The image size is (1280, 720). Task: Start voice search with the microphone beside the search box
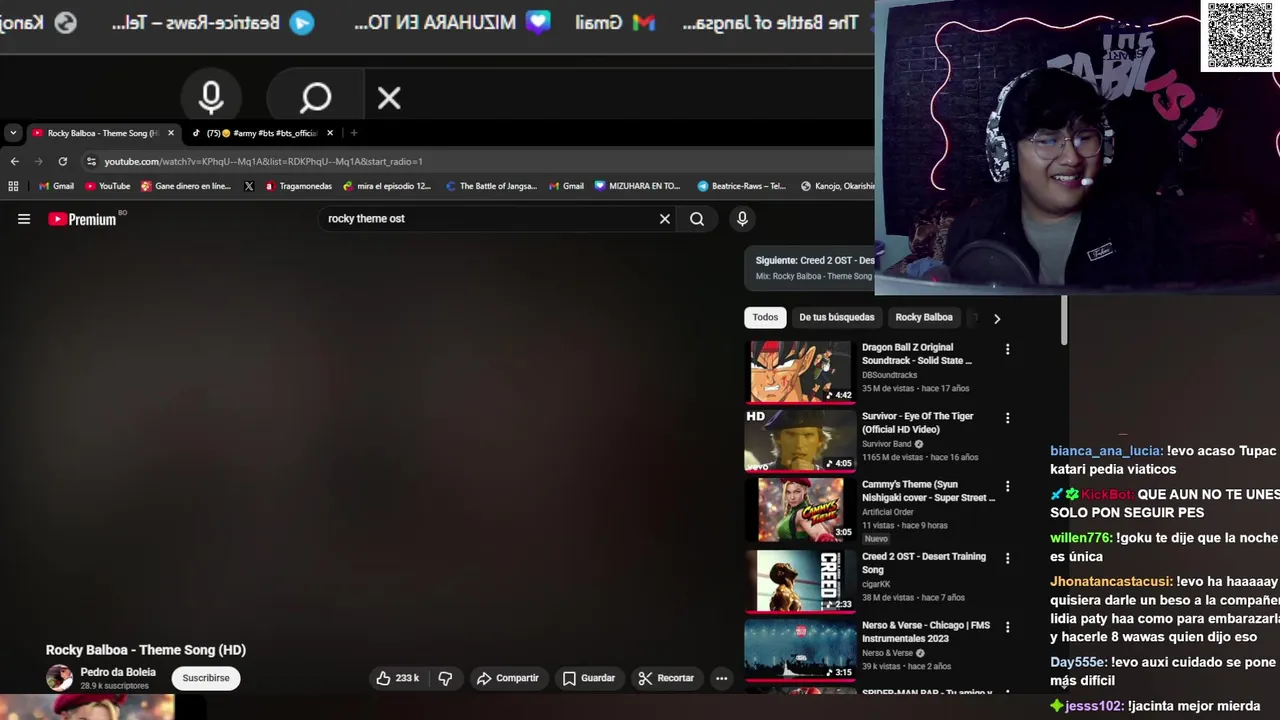click(x=742, y=219)
